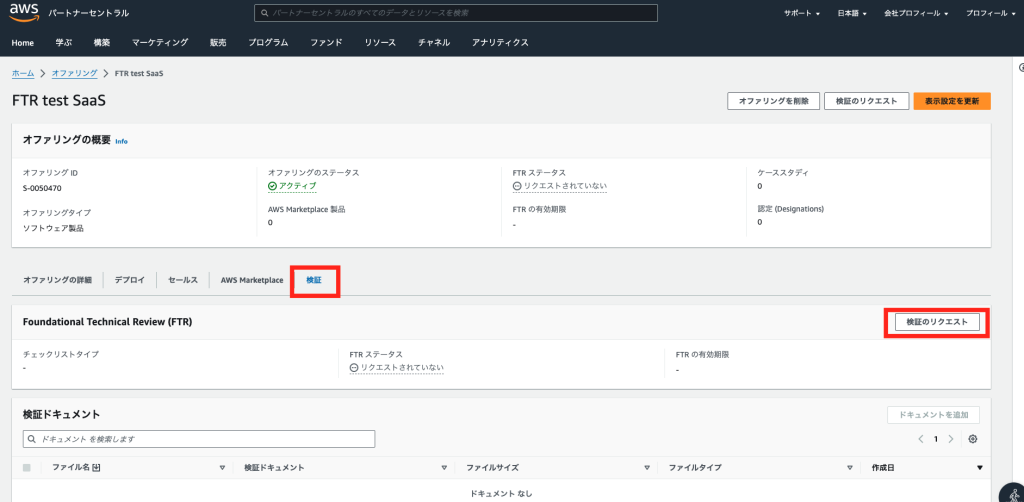Screen dimensions: 1024x502
Task: Click top 検証のリクエスト button
Action: click(x=867, y=101)
